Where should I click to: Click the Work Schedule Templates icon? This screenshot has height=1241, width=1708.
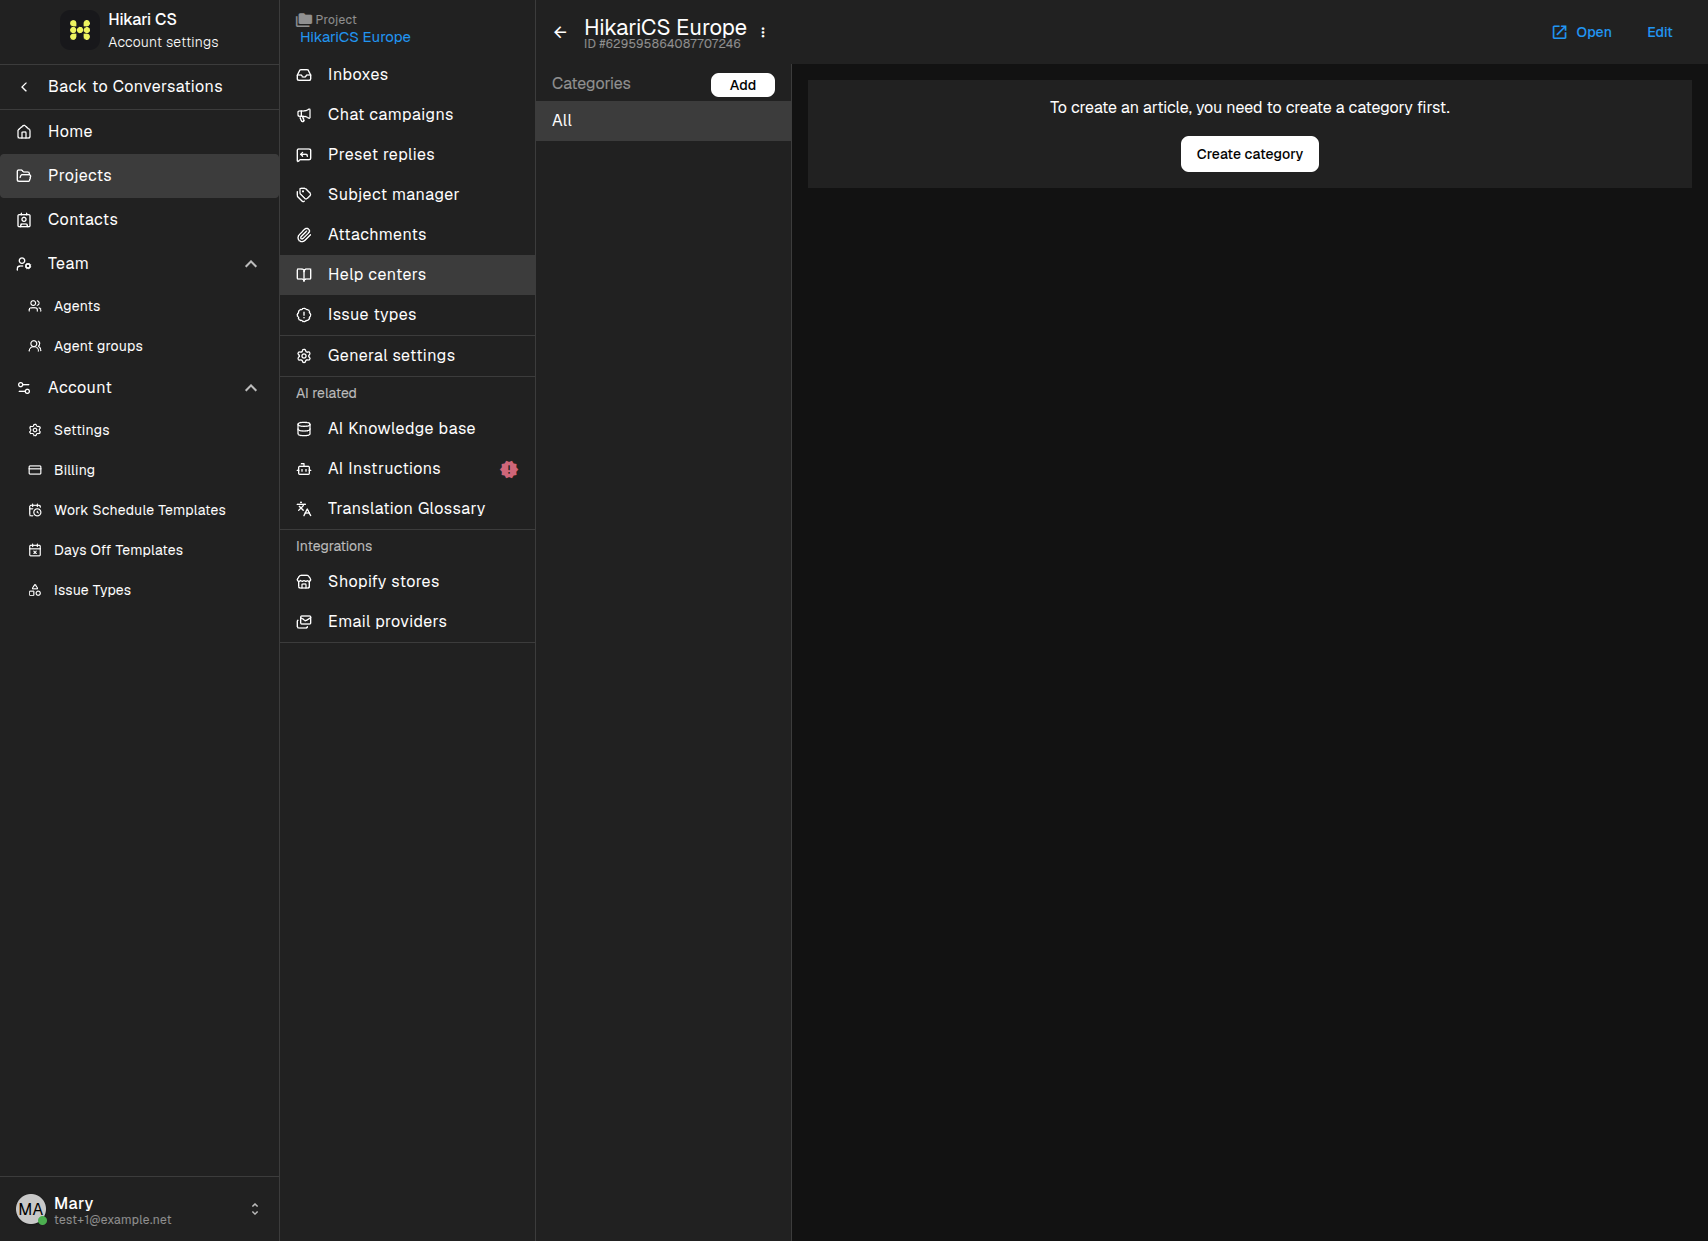point(35,510)
